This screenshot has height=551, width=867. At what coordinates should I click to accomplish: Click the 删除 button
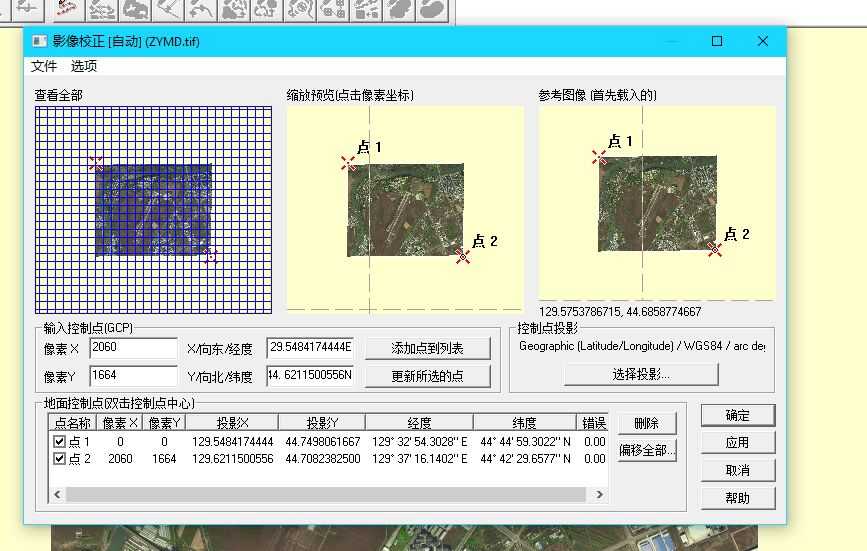click(646, 423)
